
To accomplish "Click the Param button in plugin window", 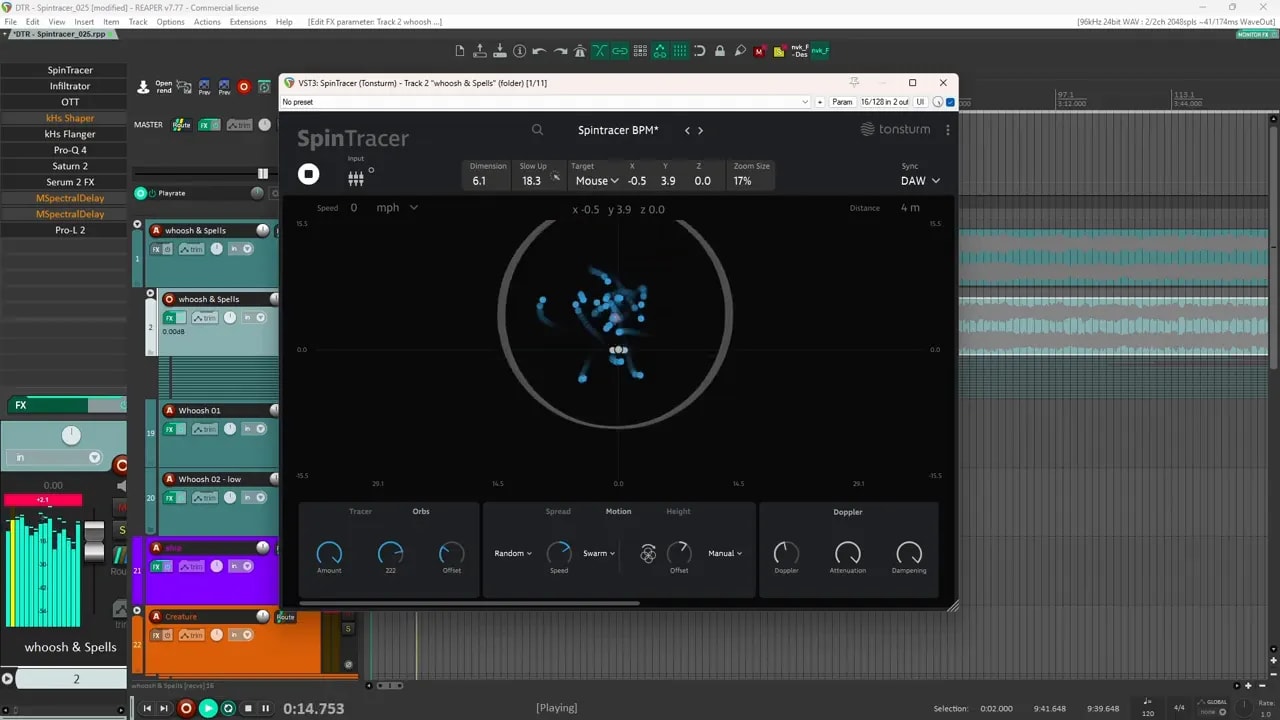I will point(843,102).
